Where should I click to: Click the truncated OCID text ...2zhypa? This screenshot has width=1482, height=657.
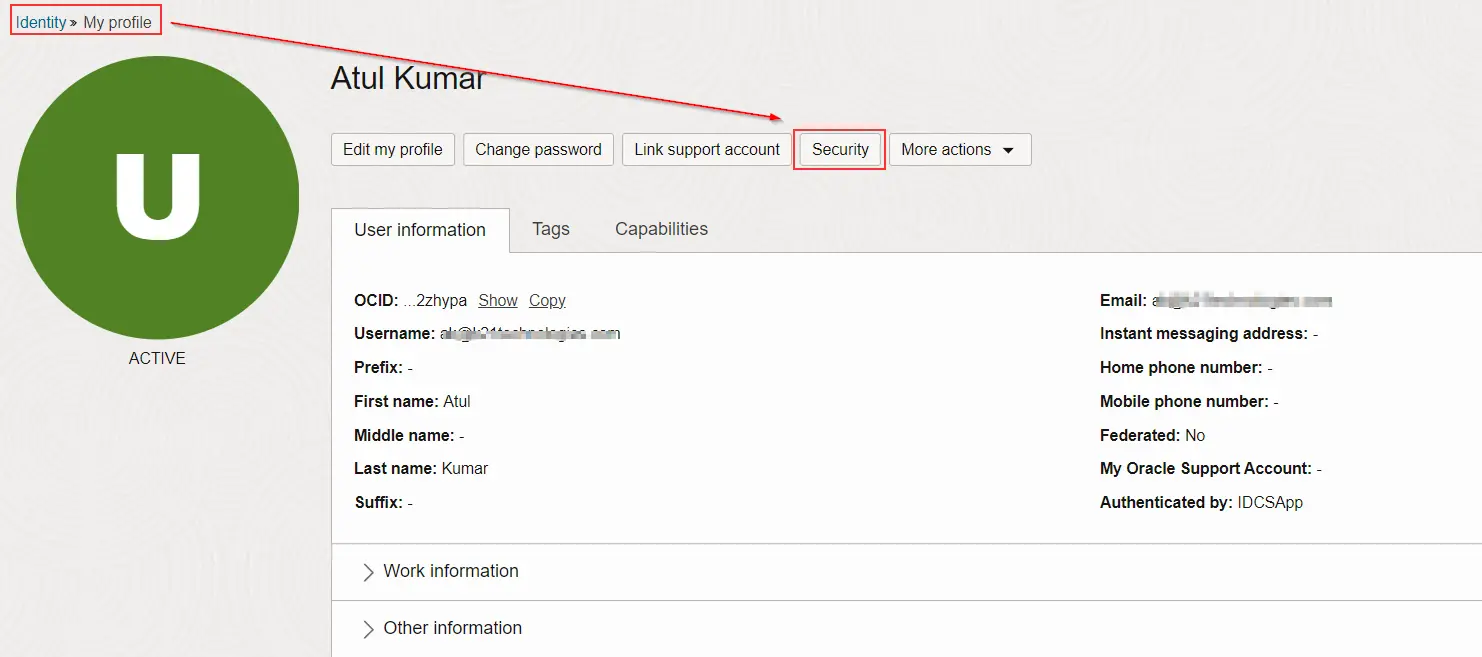pyautogui.click(x=435, y=301)
